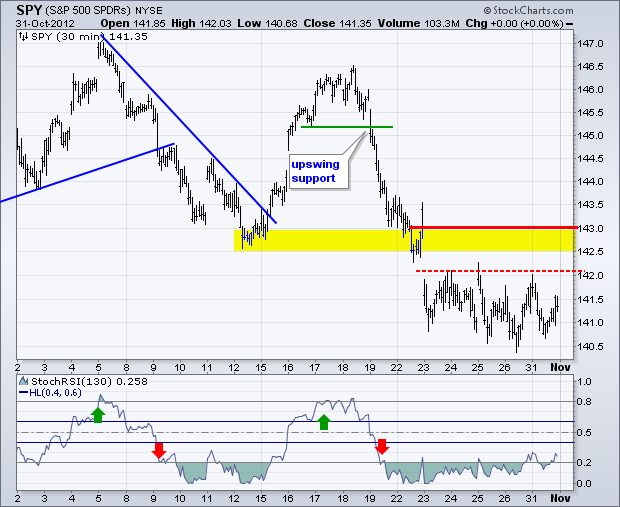The image size is (620, 507).
Task: Click the first green up arrow on StochRSI
Action: coord(98,415)
